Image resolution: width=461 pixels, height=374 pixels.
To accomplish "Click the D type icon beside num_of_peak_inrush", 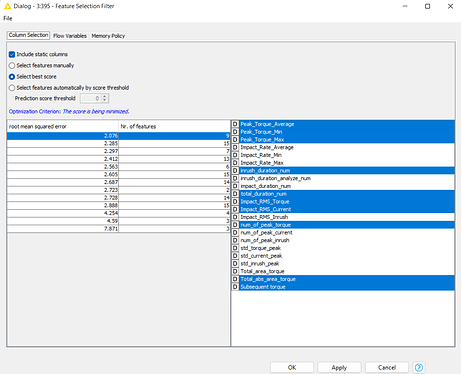I will coord(235,240).
